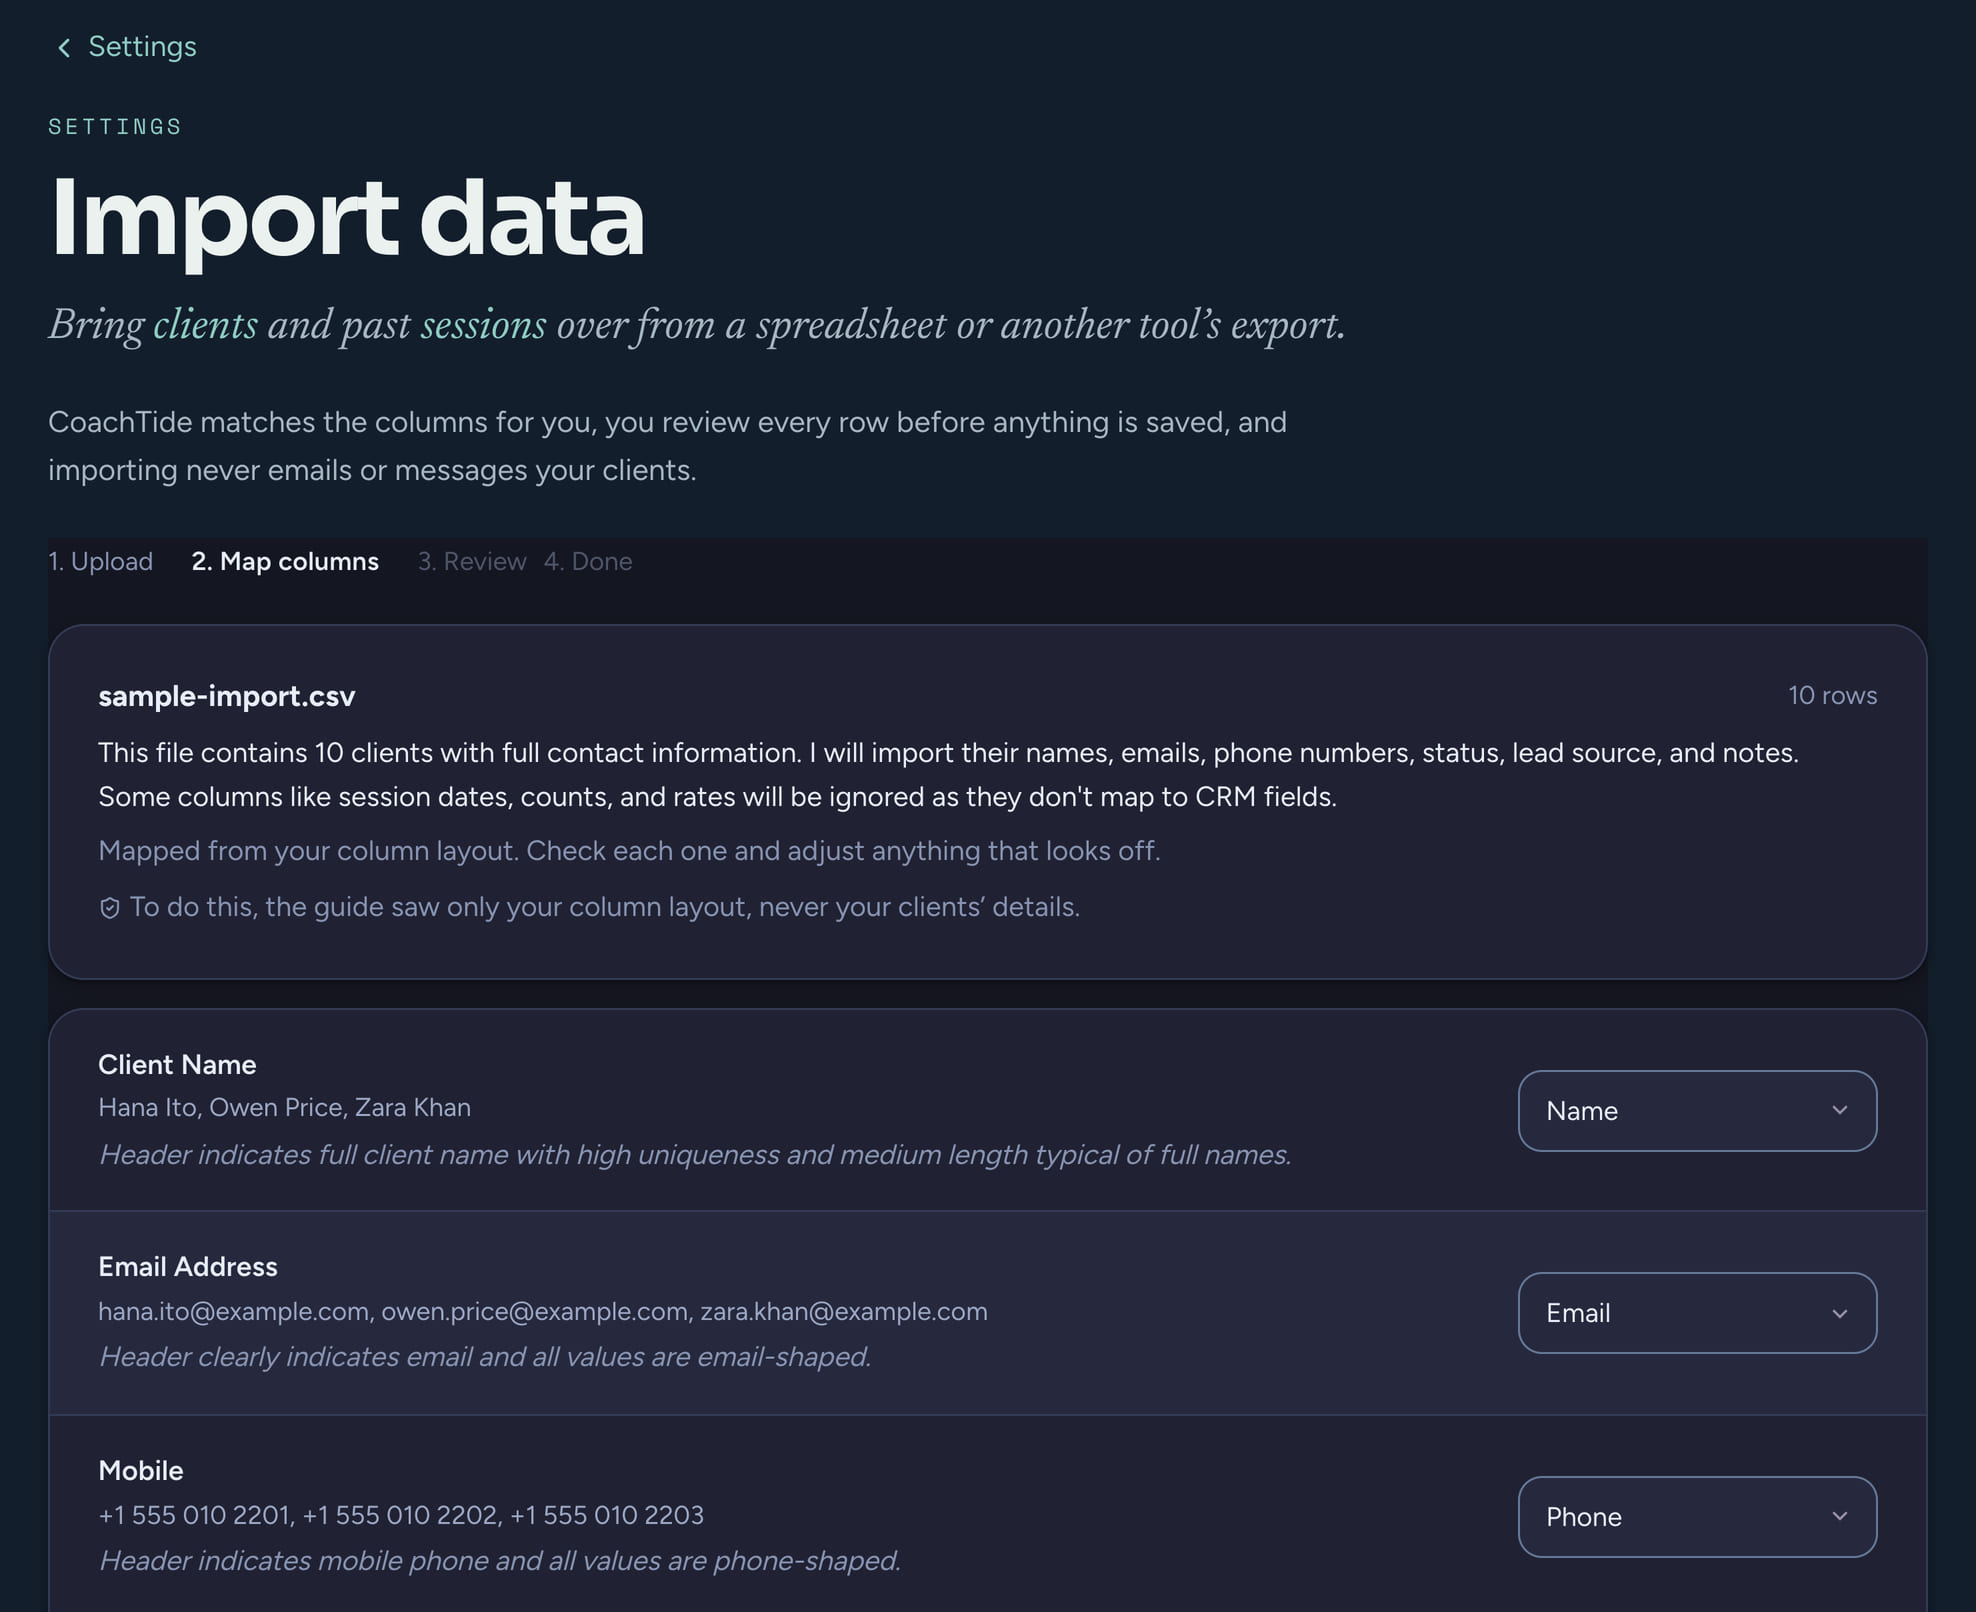The height and width of the screenshot is (1612, 1976).
Task: Open the Email mapping dropdown for Email Address
Action: point(1697,1313)
